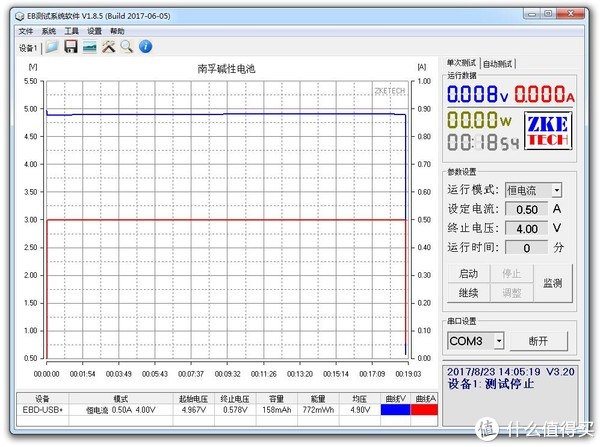Open the 系统 menu
Viewport: 600px width, 447px height.
pos(49,31)
